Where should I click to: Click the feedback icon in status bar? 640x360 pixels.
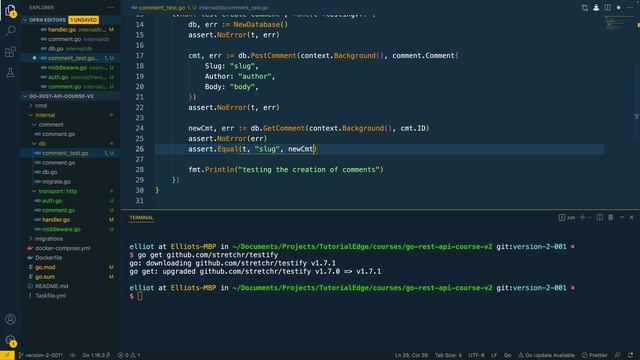coord(618,355)
